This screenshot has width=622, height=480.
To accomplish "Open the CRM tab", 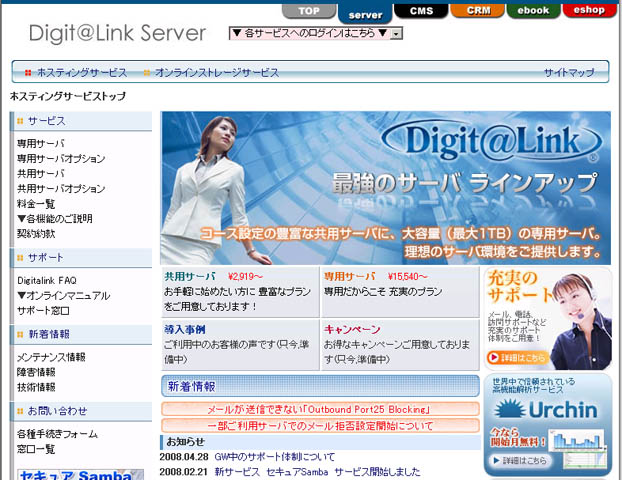I will 478,11.
